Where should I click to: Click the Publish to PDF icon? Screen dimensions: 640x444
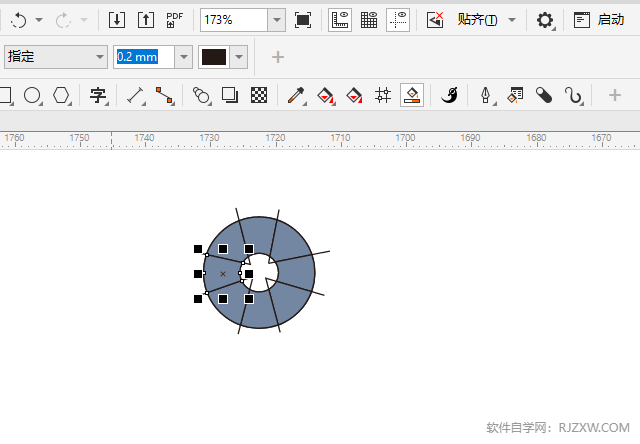(175, 19)
